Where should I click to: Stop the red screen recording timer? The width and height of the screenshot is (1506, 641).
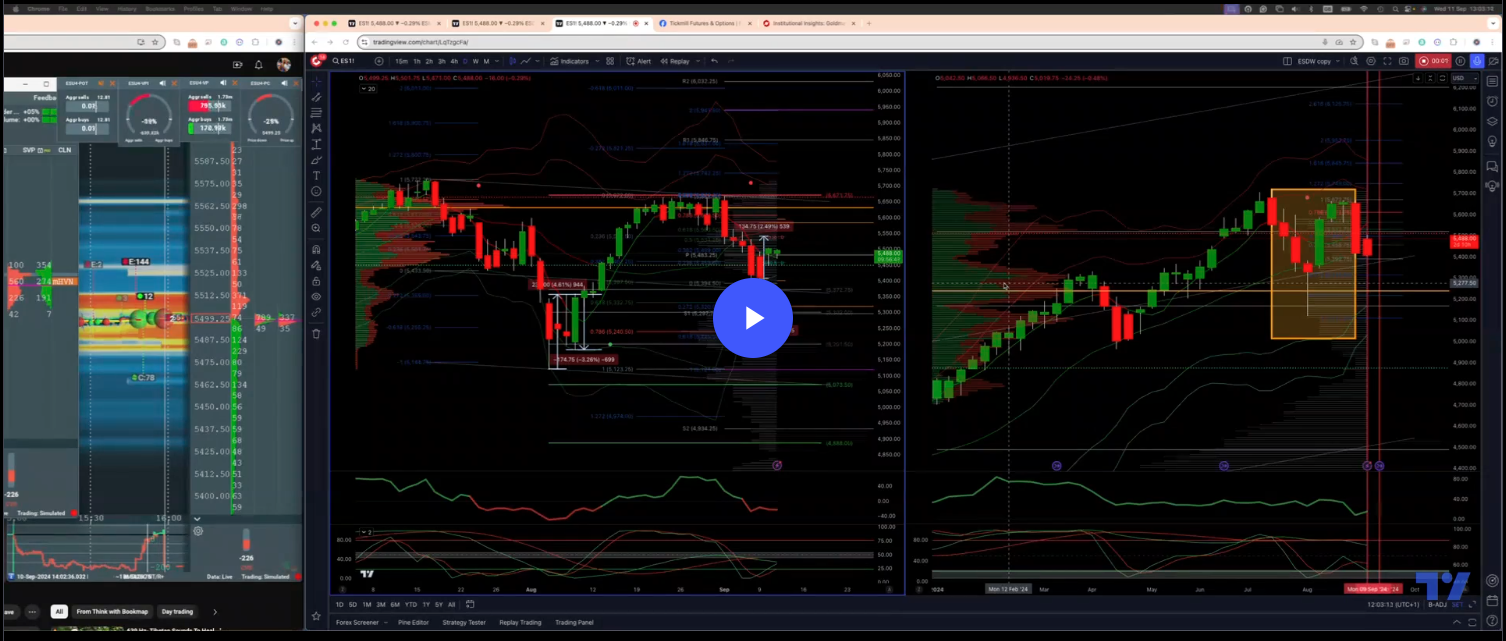click(x=1431, y=61)
